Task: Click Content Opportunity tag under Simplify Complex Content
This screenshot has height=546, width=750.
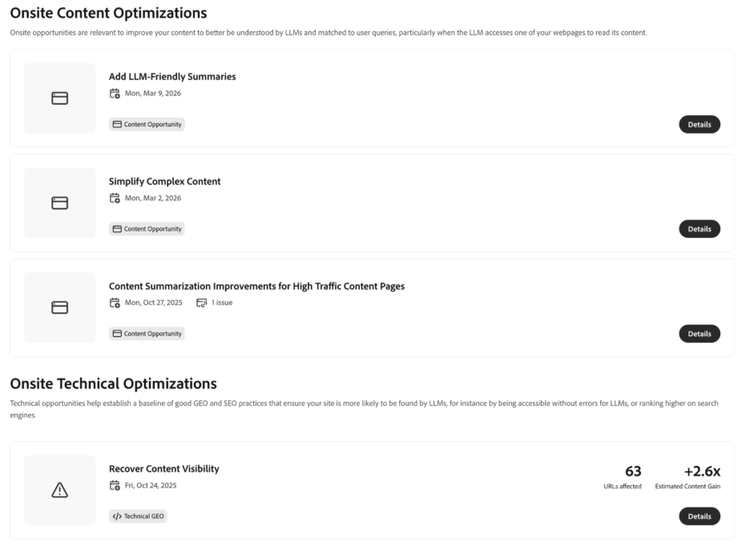Action: (x=147, y=229)
